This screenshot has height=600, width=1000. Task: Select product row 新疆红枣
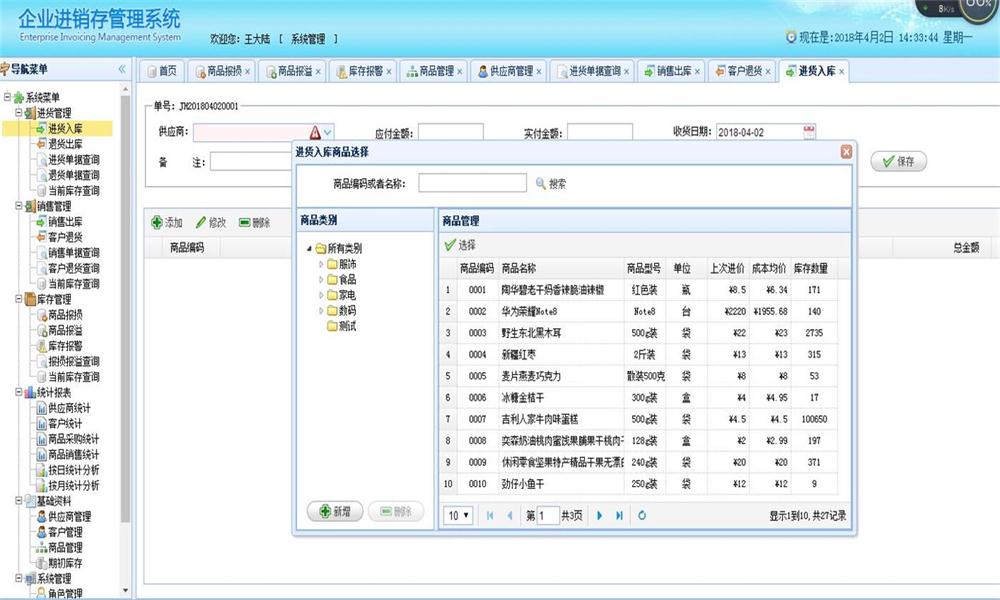(x=638, y=355)
